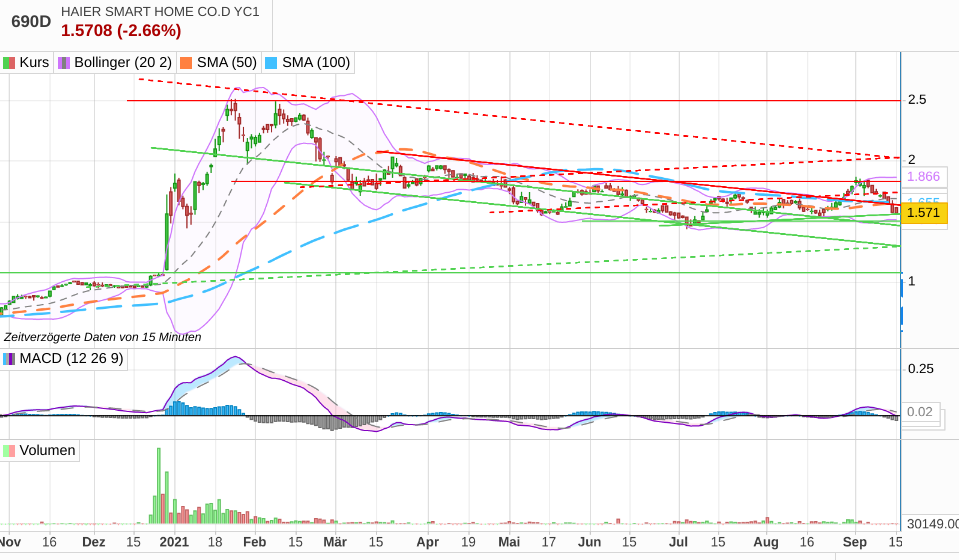Click the Aug date axis label

coord(766,542)
